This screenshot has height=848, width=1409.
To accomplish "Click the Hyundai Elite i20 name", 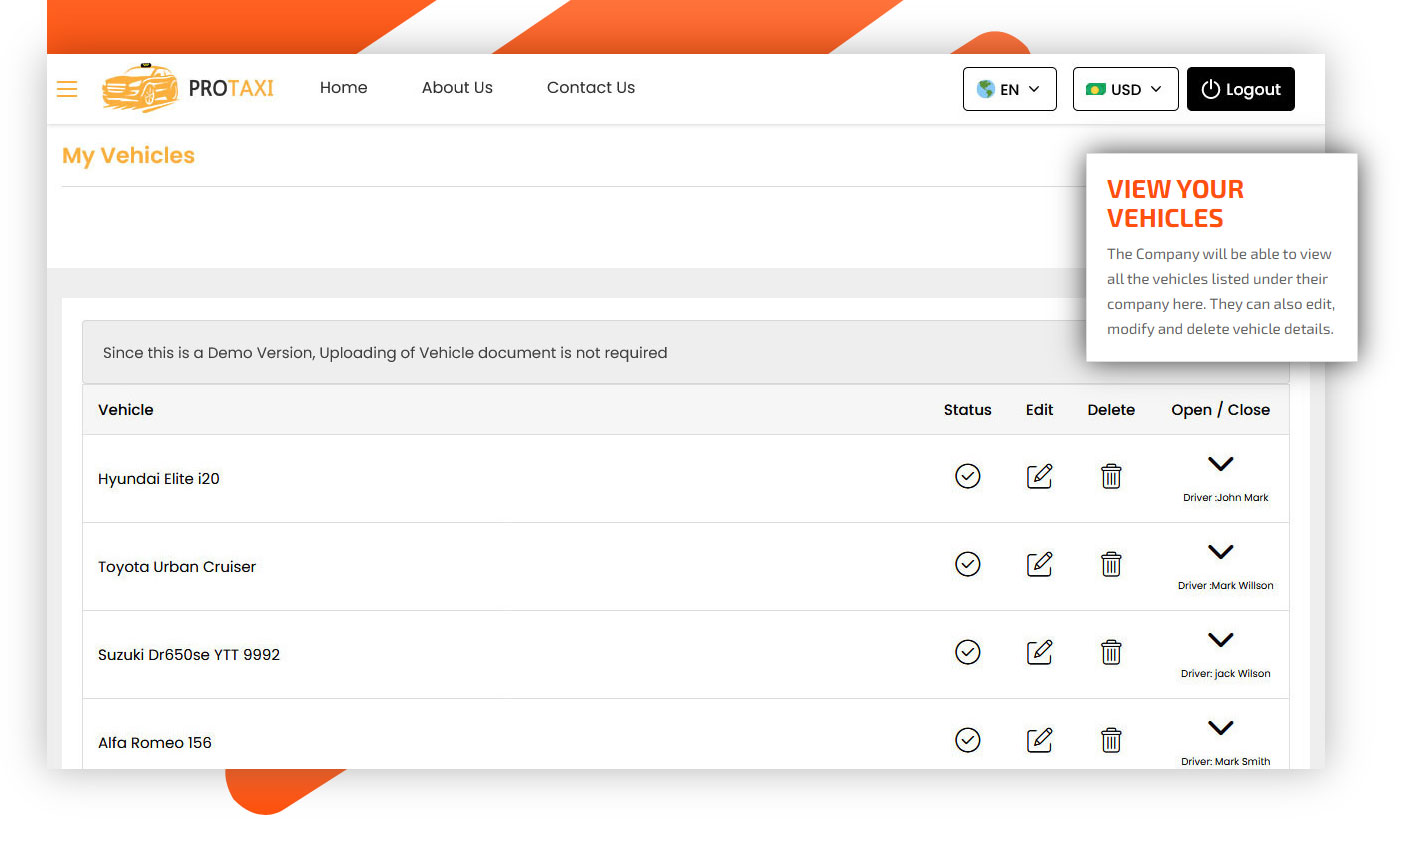I will pyautogui.click(x=158, y=478).
